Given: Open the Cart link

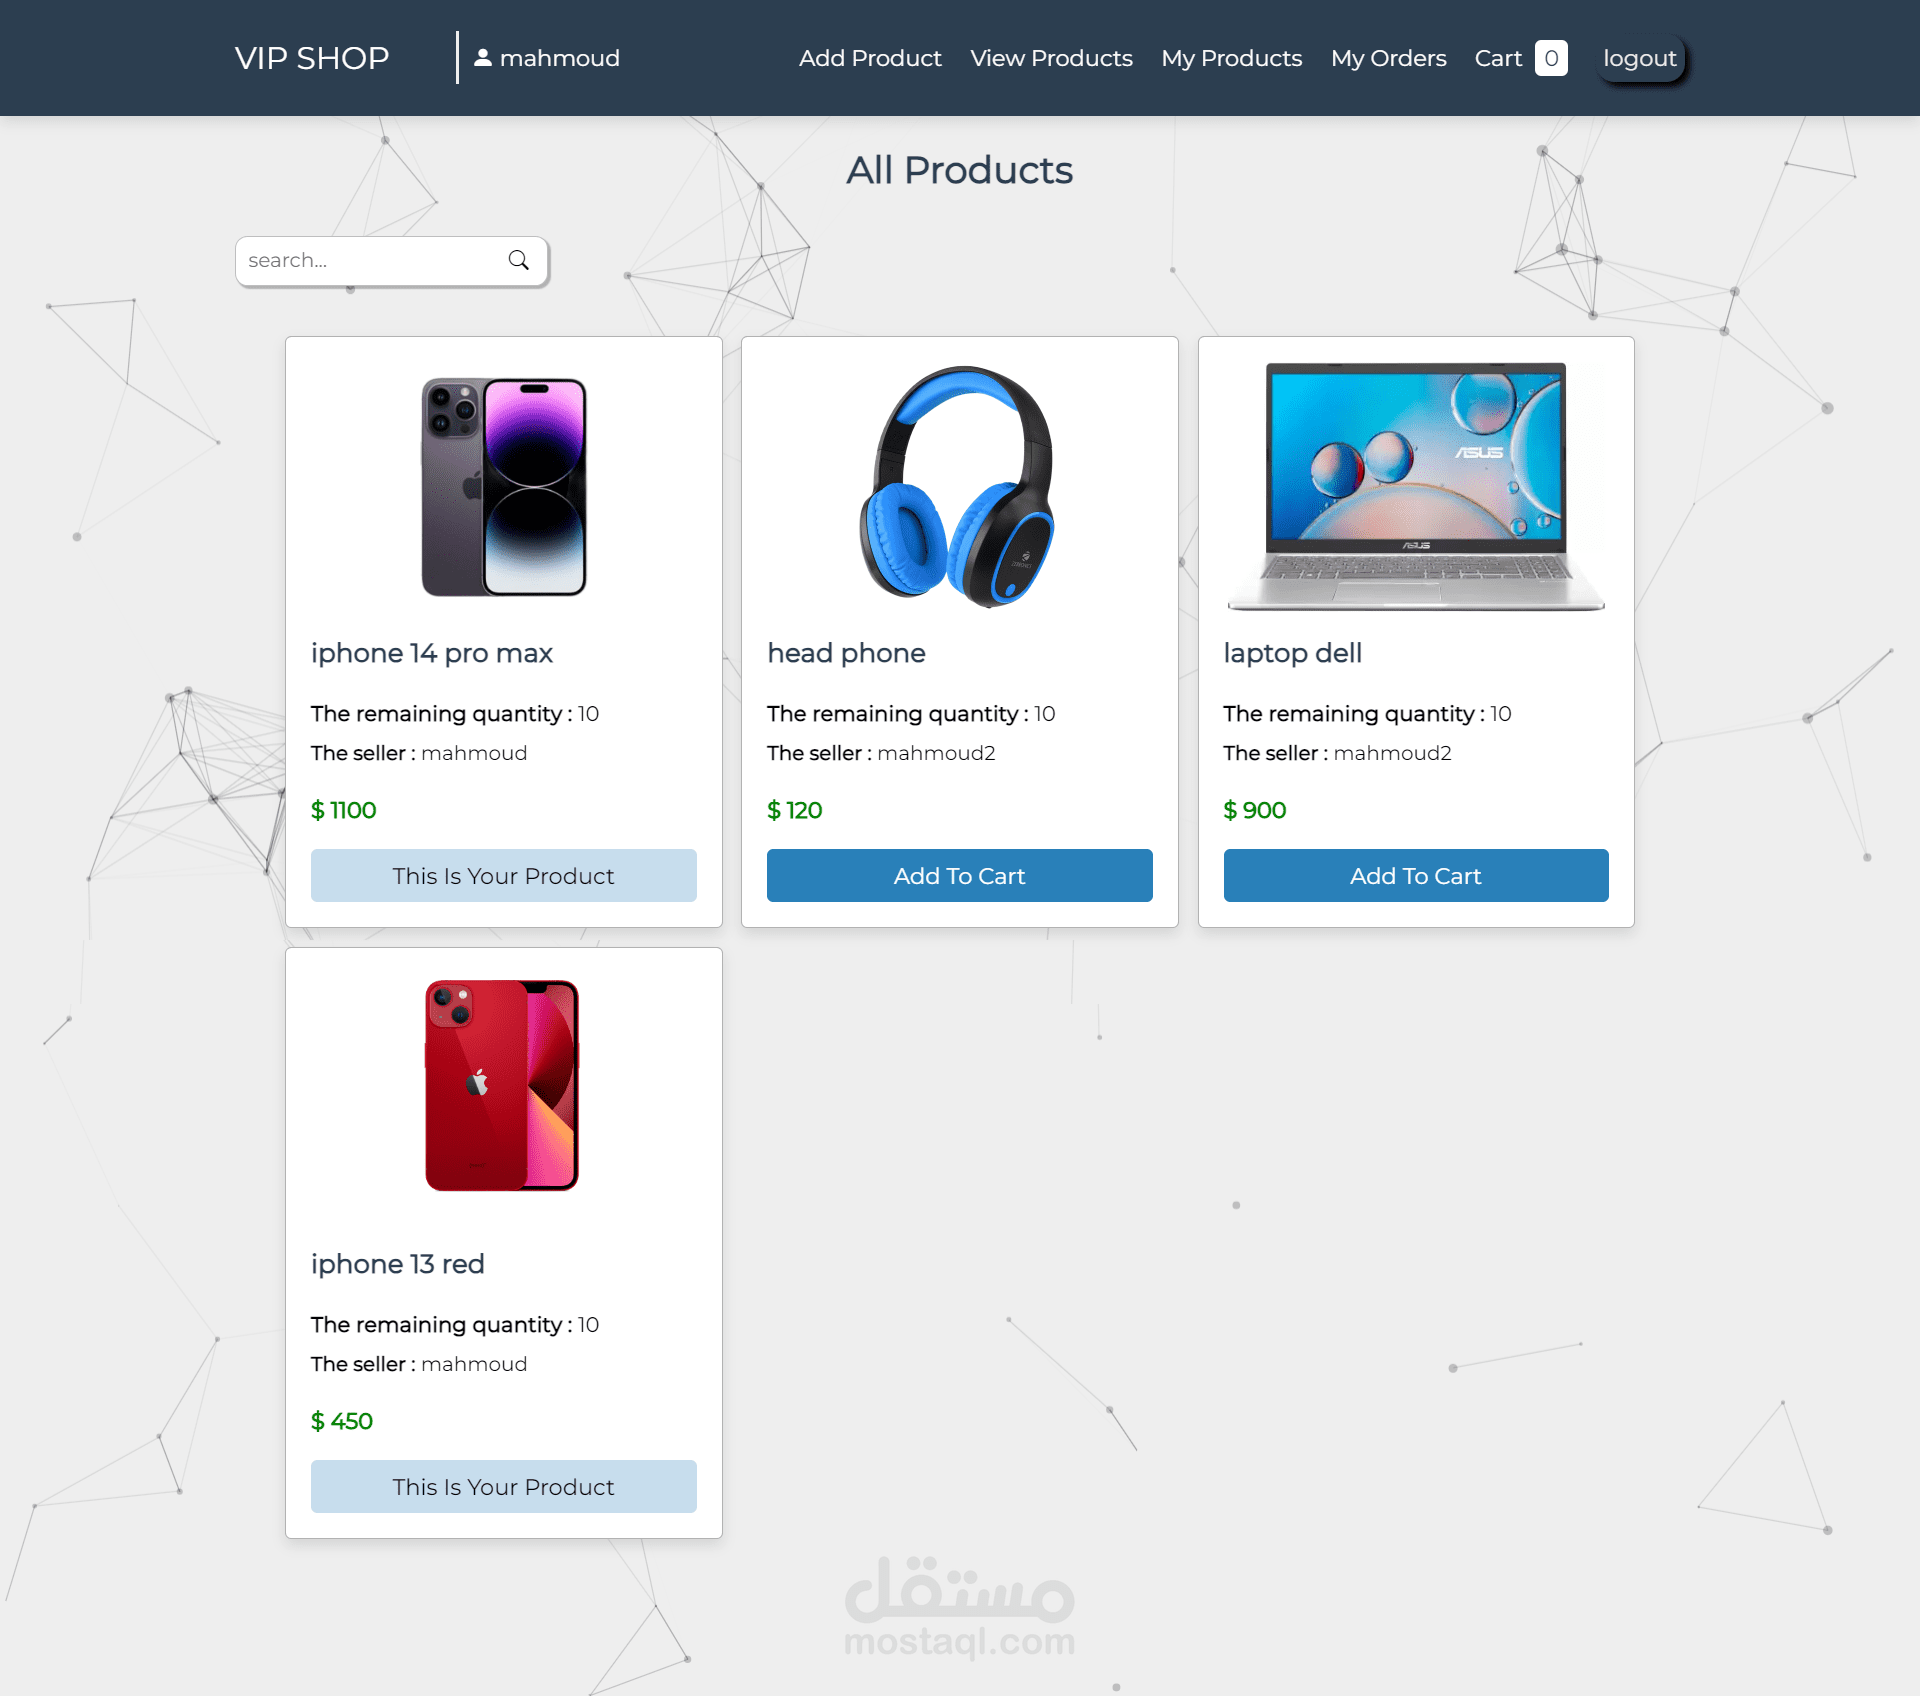Looking at the screenshot, I should click(x=1498, y=58).
